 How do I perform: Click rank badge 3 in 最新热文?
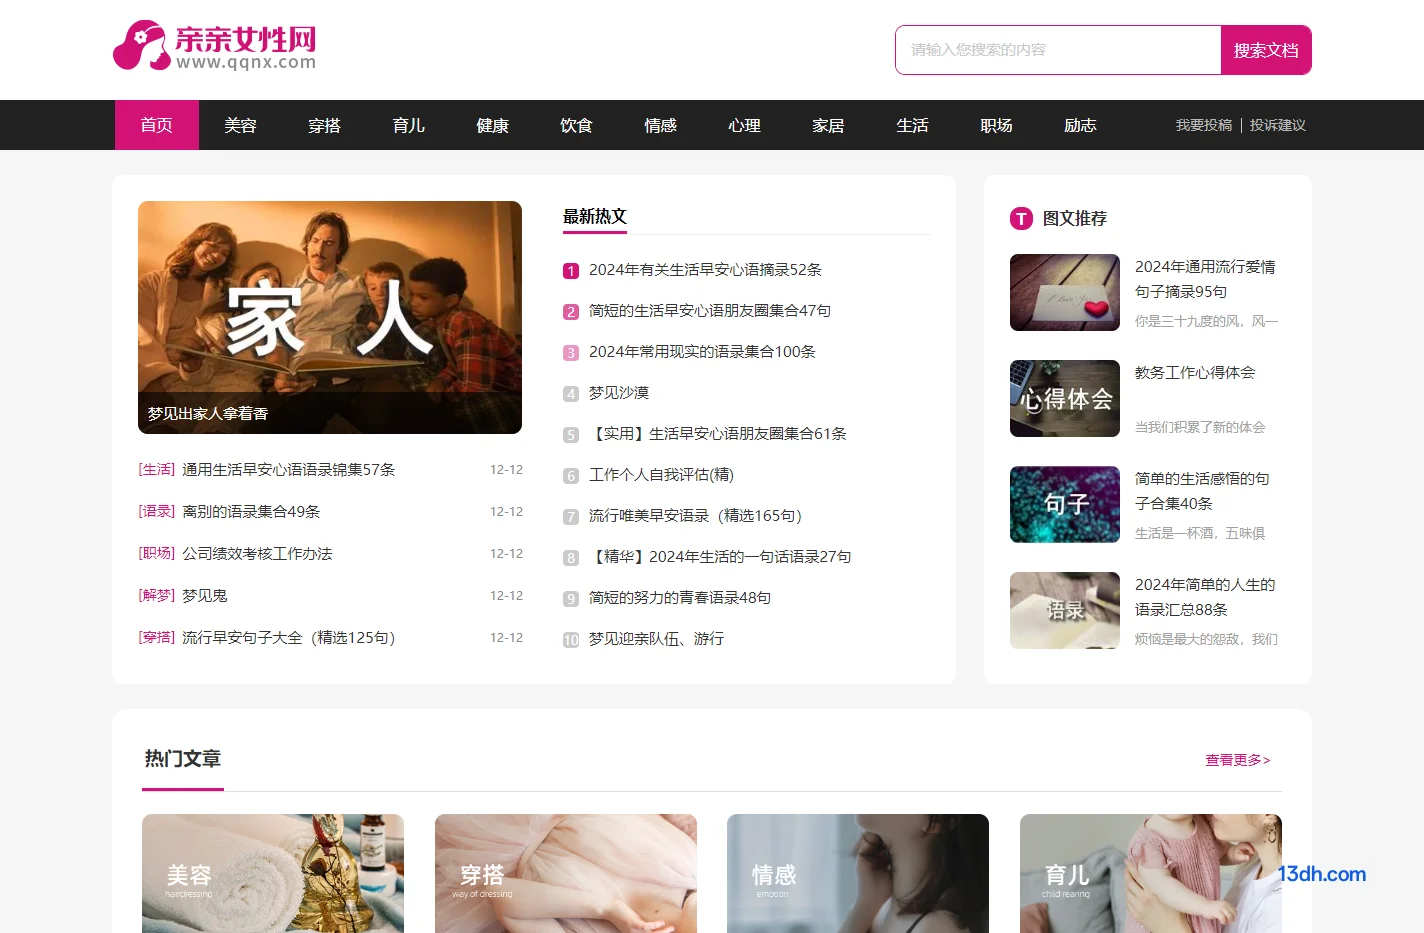click(x=571, y=353)
